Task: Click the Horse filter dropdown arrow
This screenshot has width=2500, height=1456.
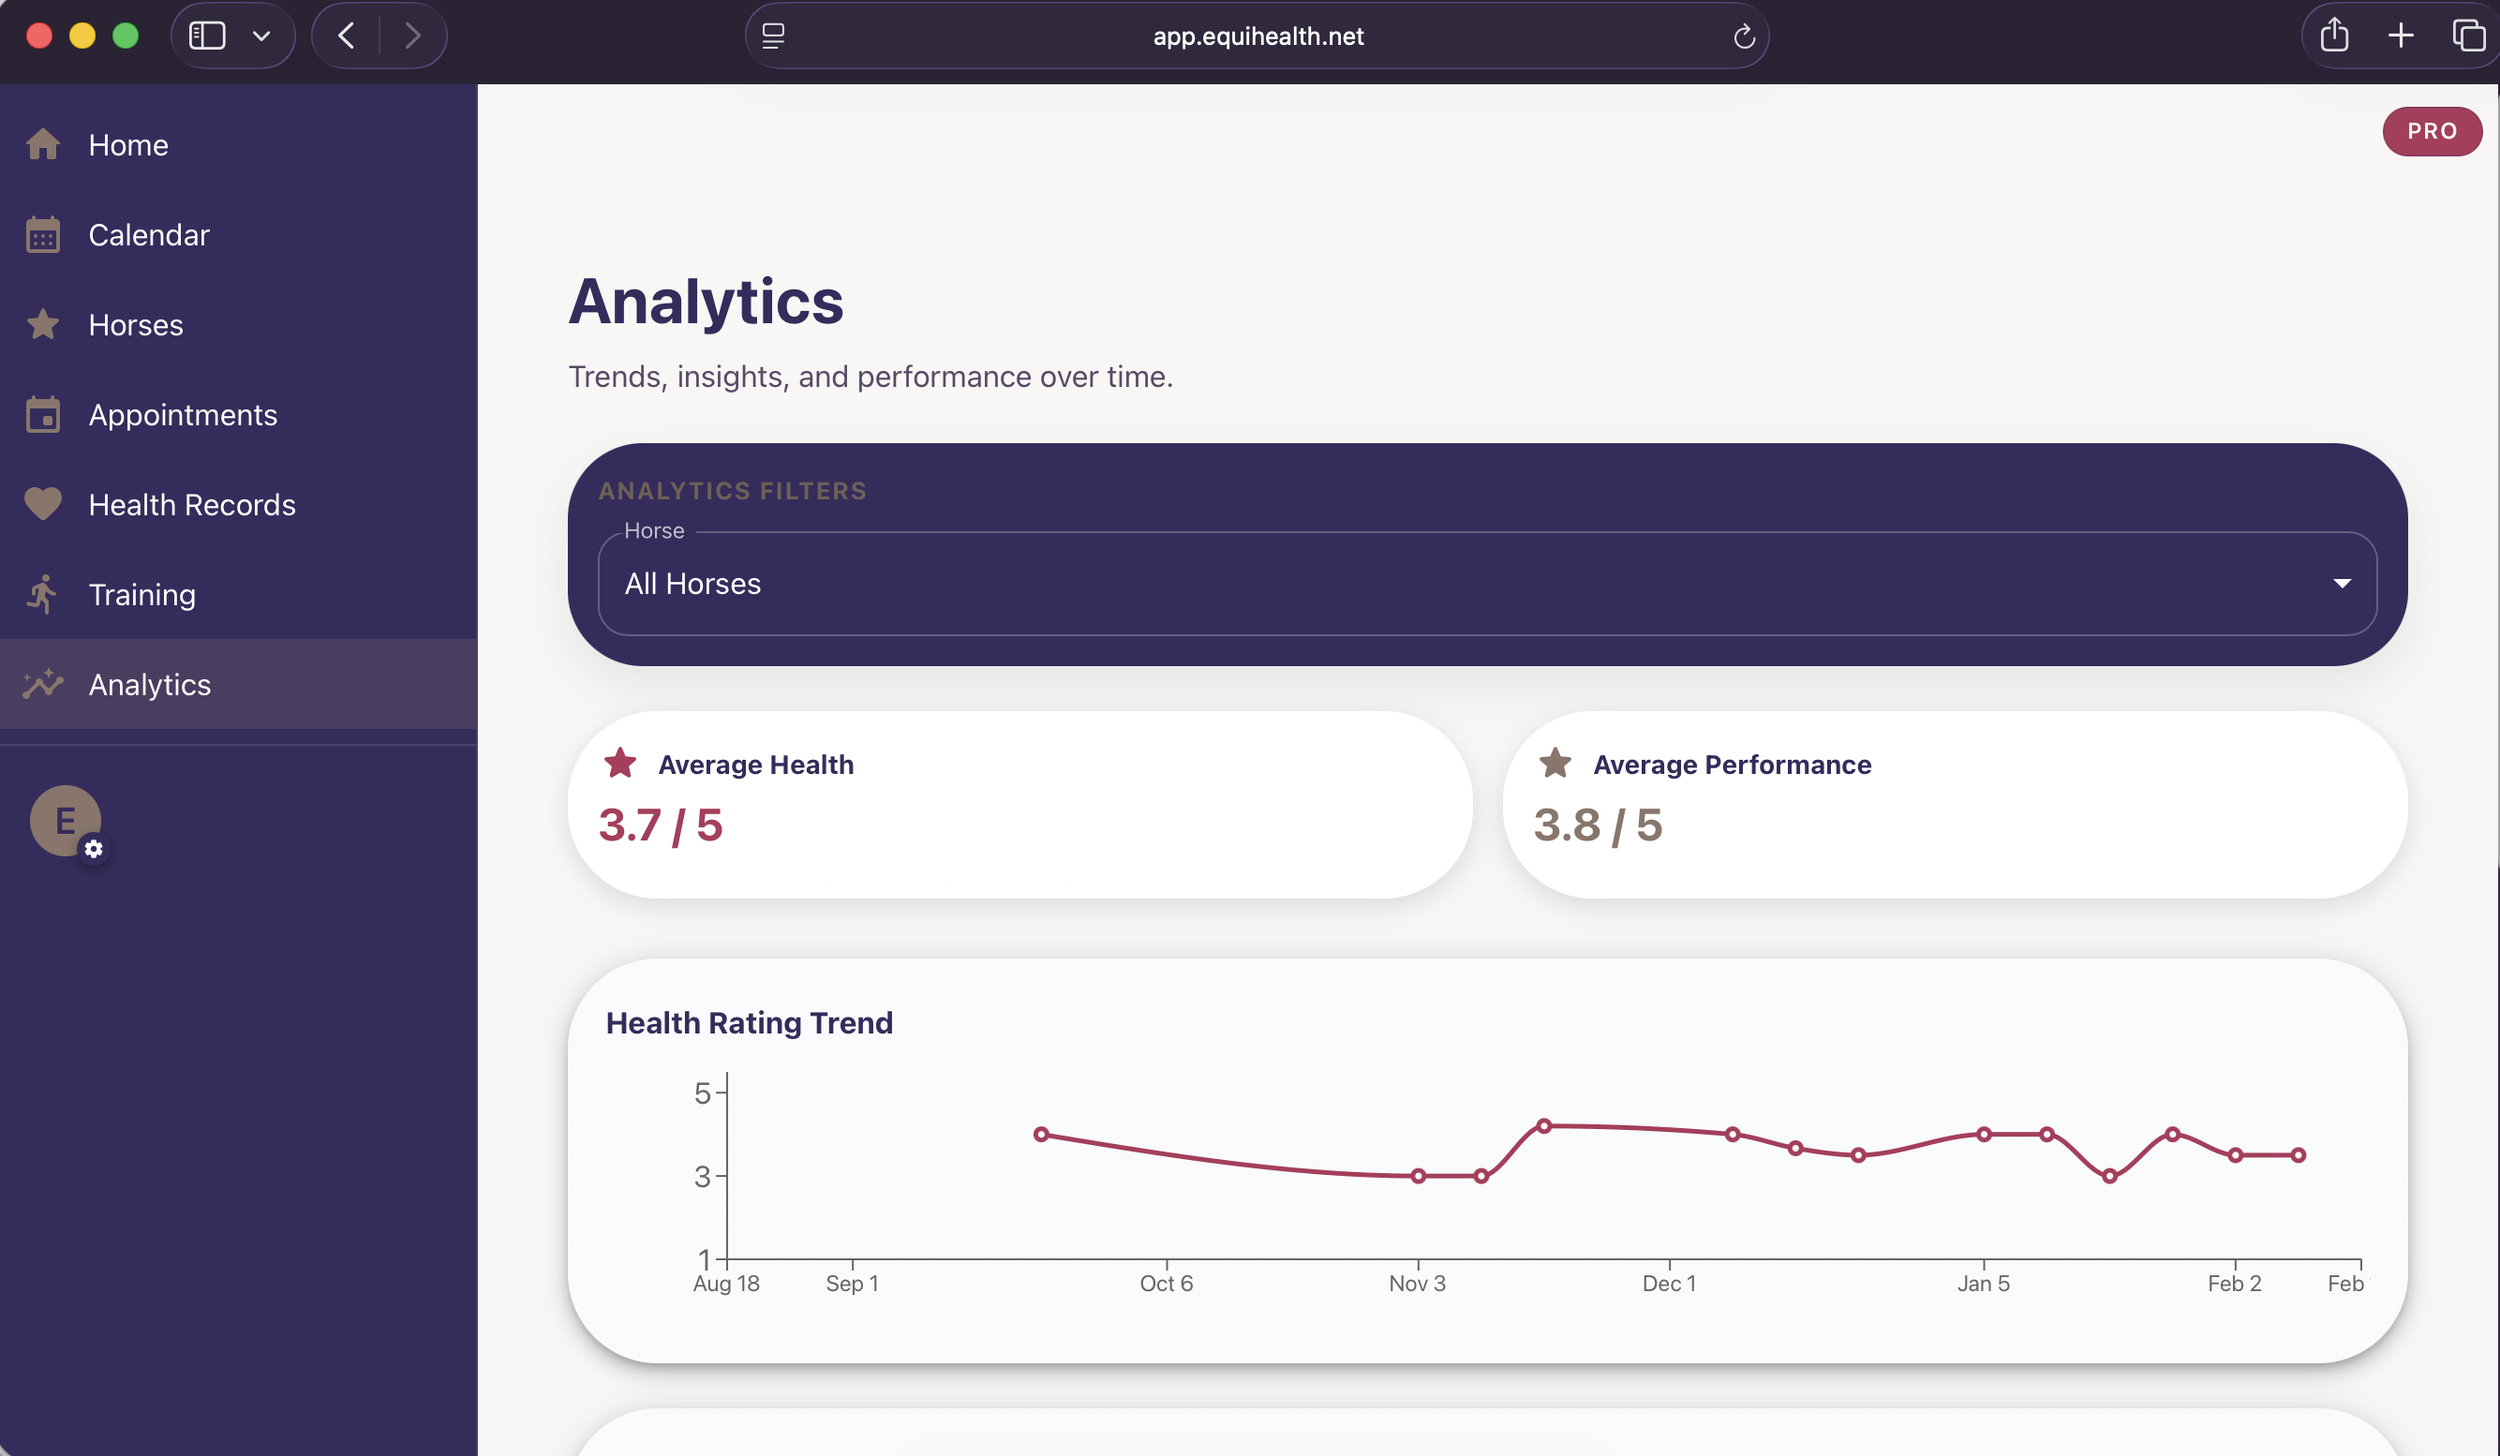Action: coord(2341,583)
